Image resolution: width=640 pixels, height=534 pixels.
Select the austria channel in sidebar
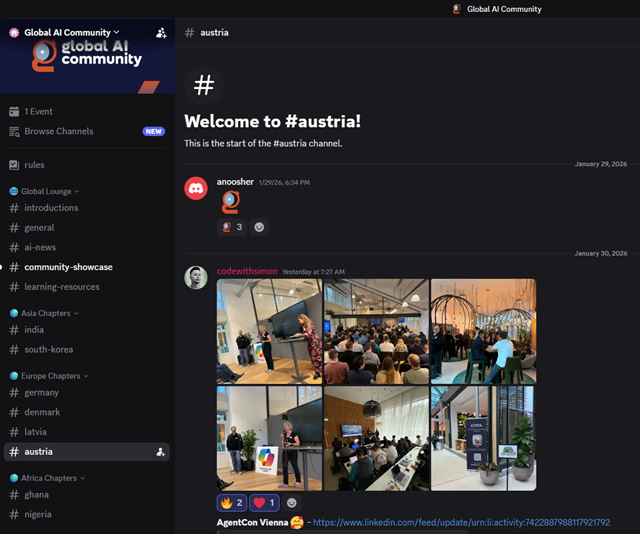[x=87, y=452]
